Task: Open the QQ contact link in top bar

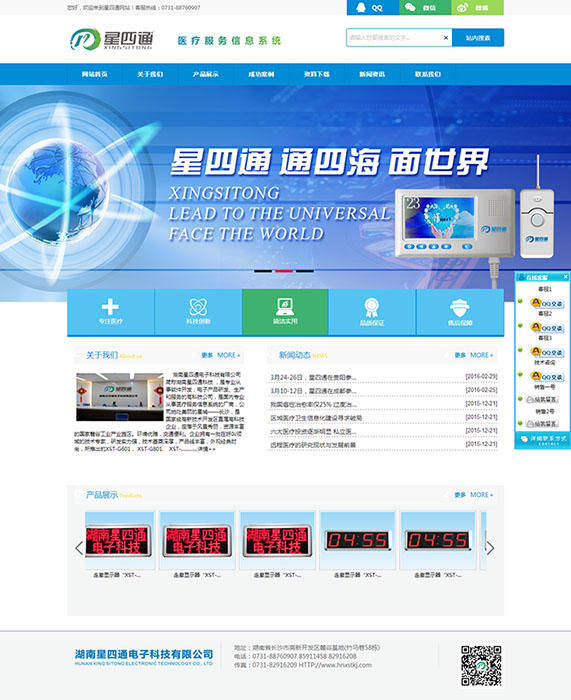Action: point(372,8)
